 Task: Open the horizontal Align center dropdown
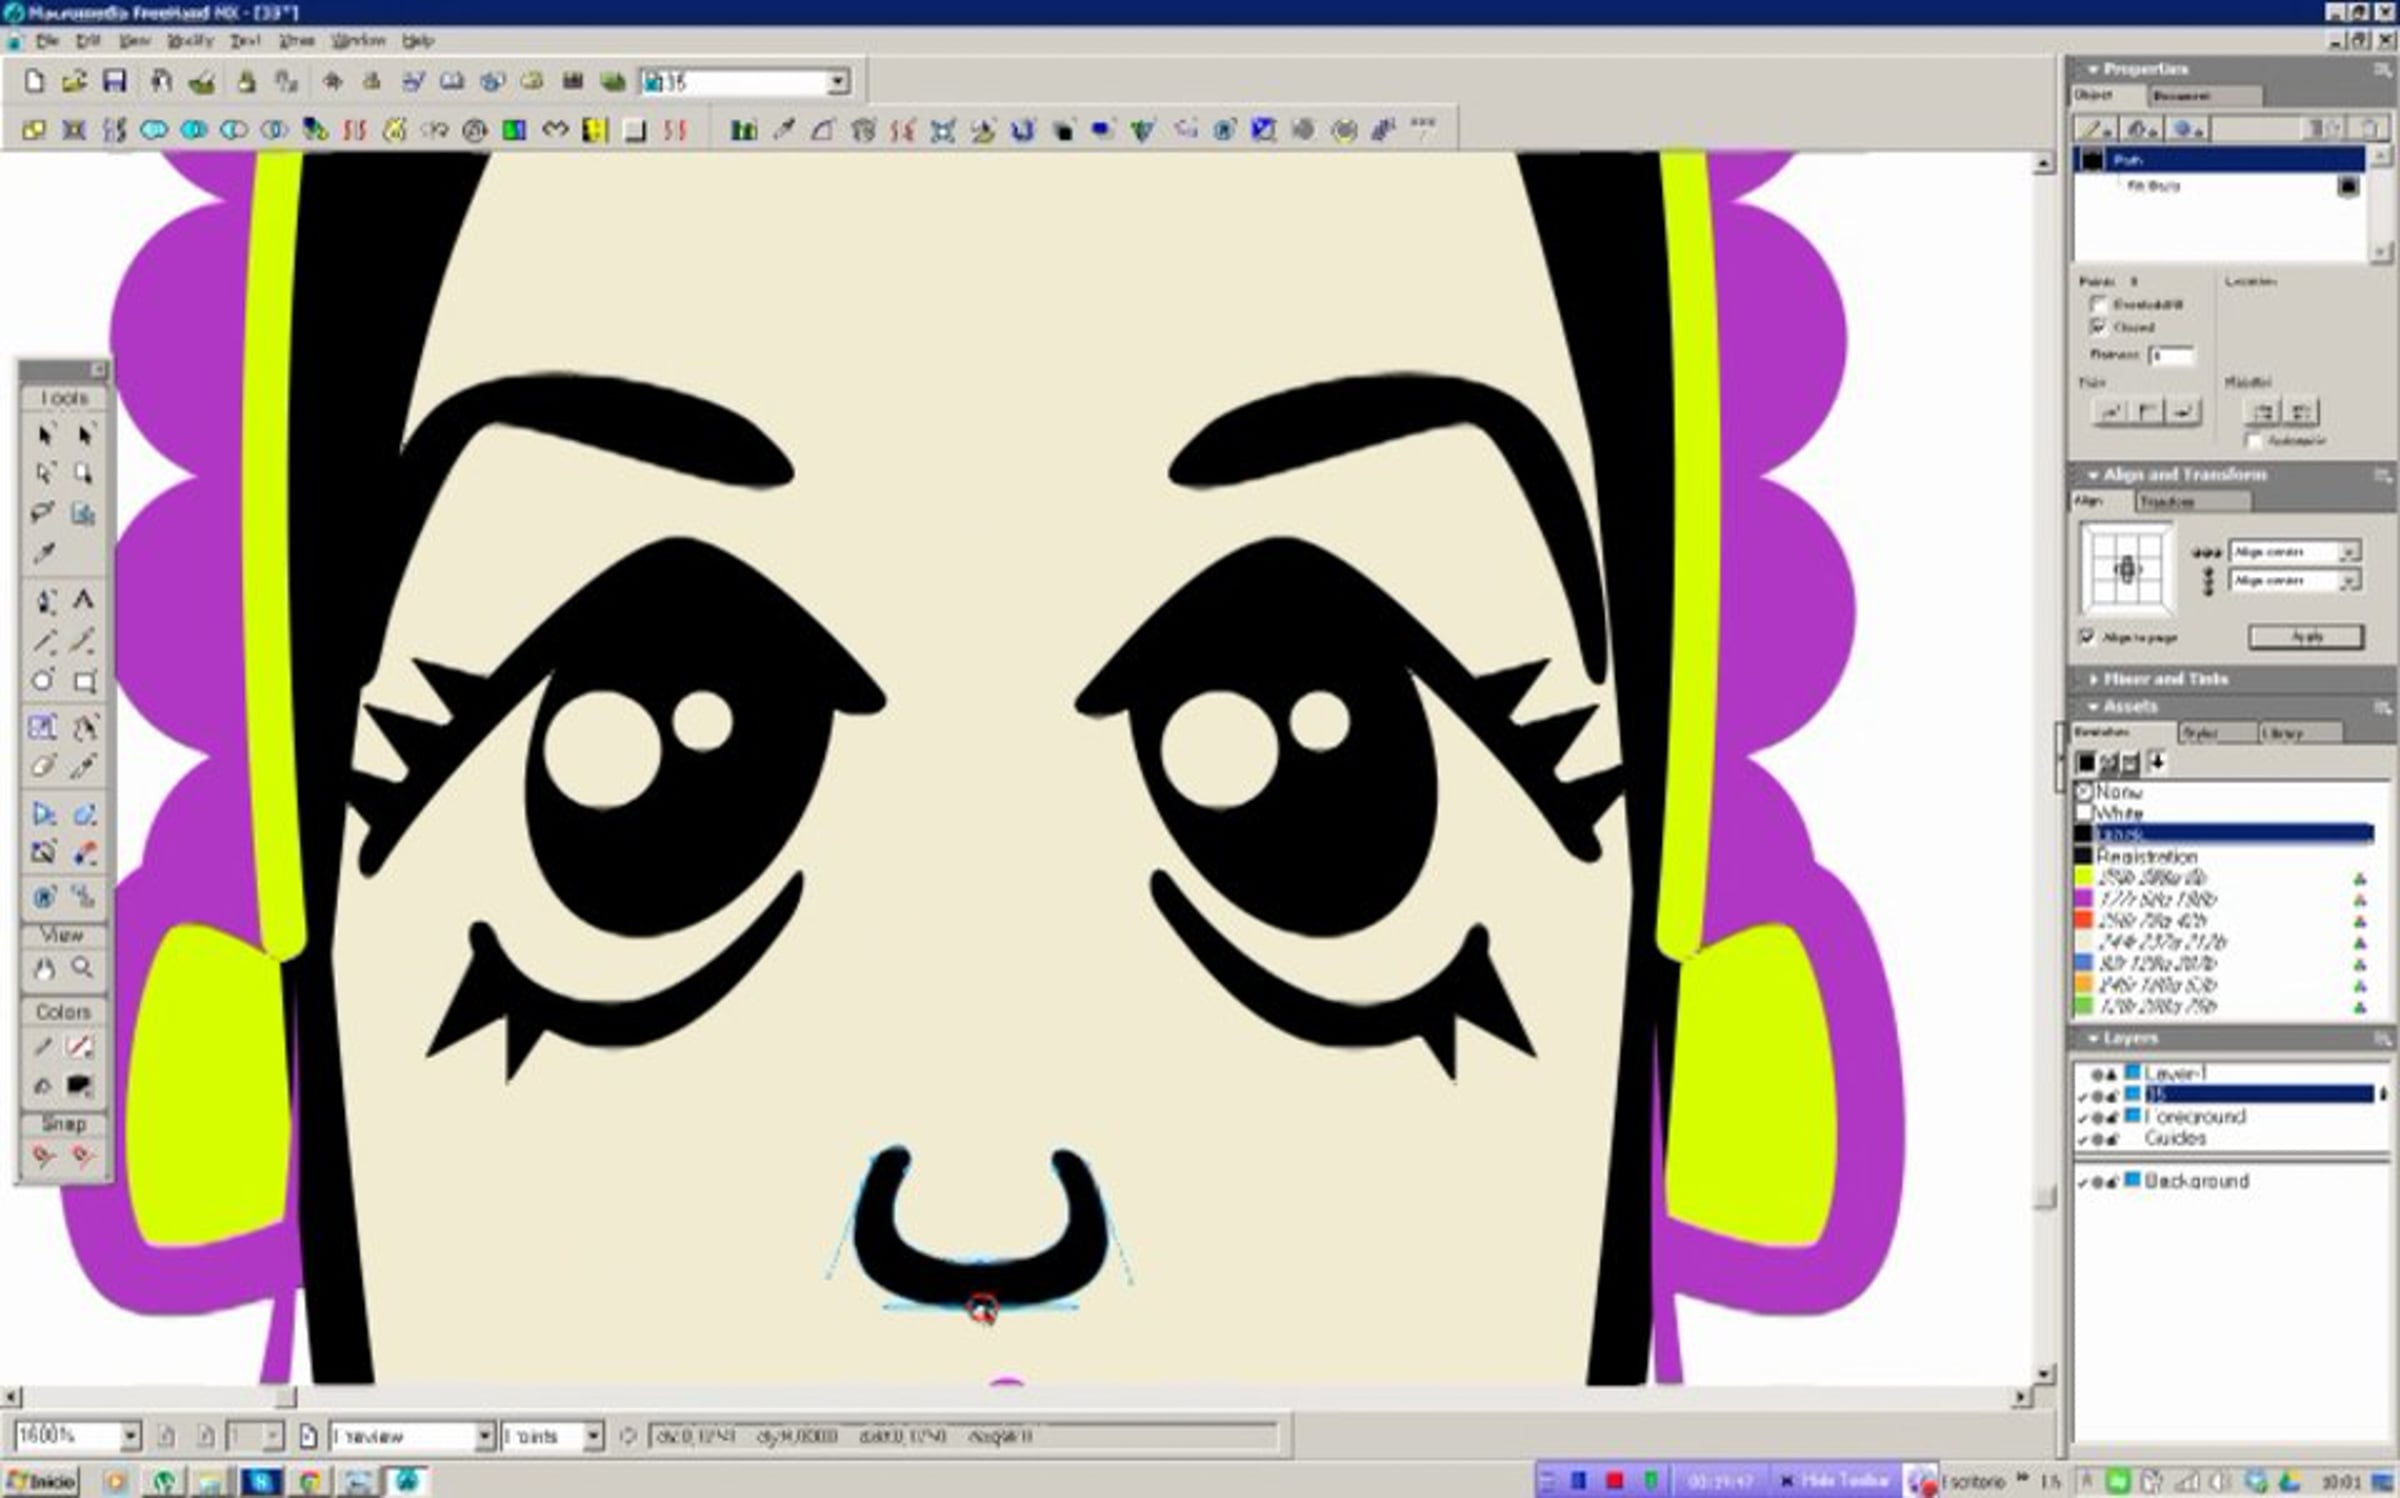pos(2348,552)
